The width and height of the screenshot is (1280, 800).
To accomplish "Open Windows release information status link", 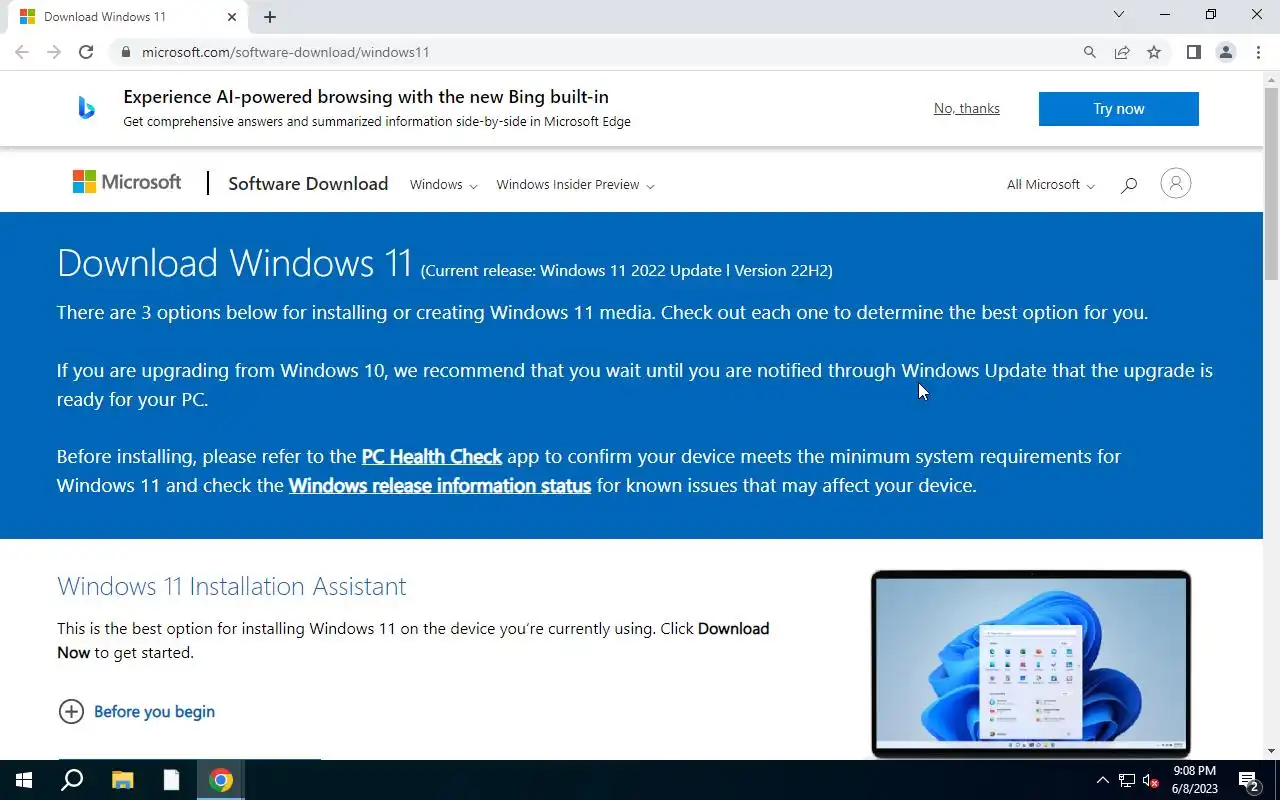I will [440, 485].
